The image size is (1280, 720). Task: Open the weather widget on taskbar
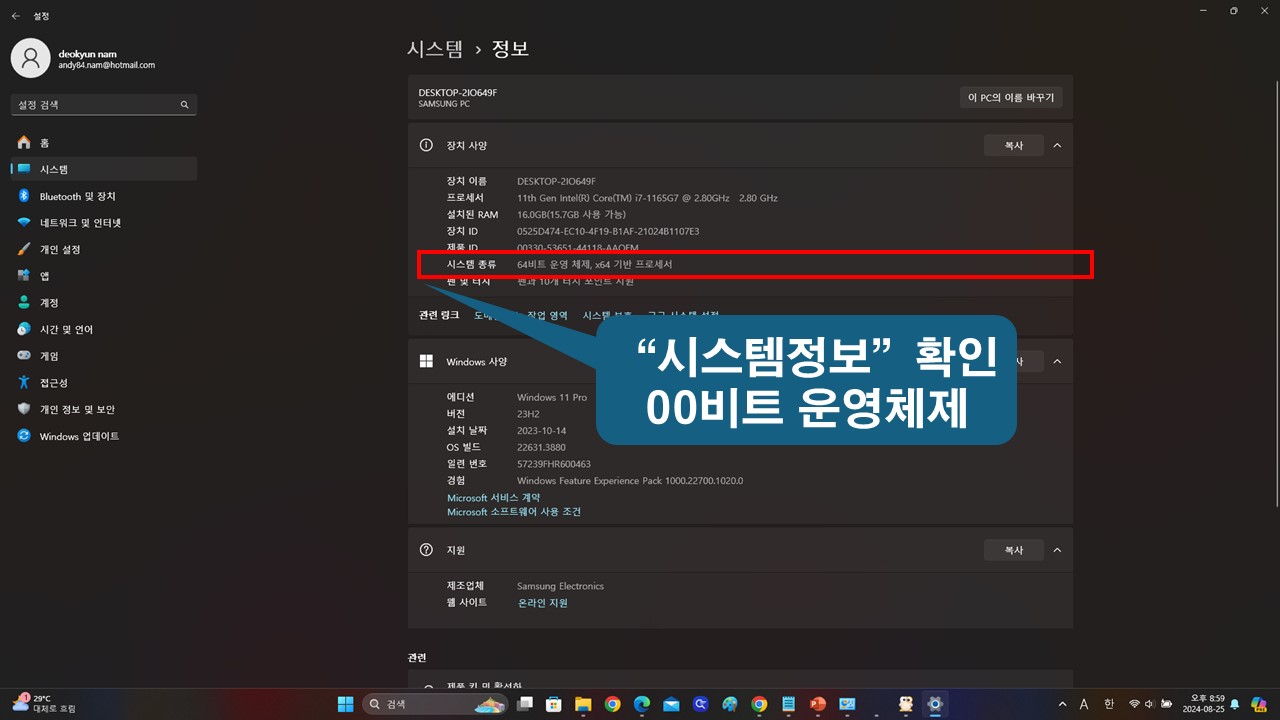pyautogui.click(x=44, y=704)
